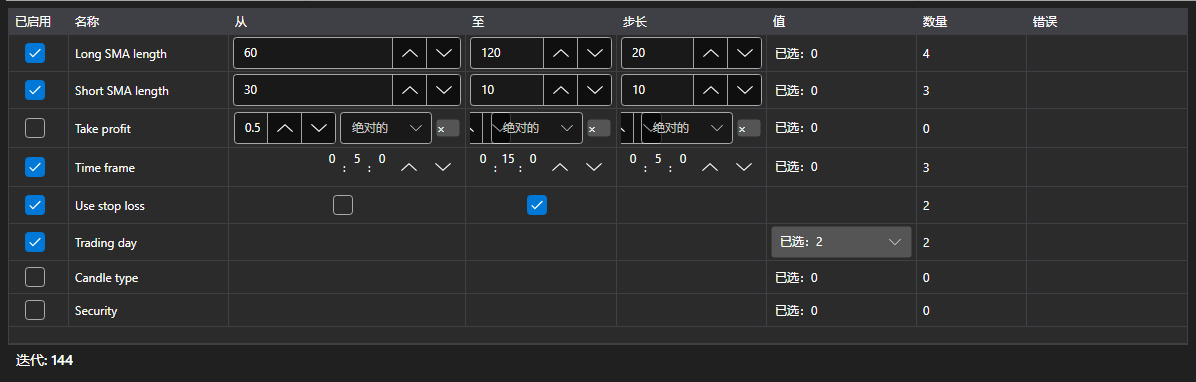Enable the Take profit parameter
Screen dimensions: 1196x382
coord(35,128)
